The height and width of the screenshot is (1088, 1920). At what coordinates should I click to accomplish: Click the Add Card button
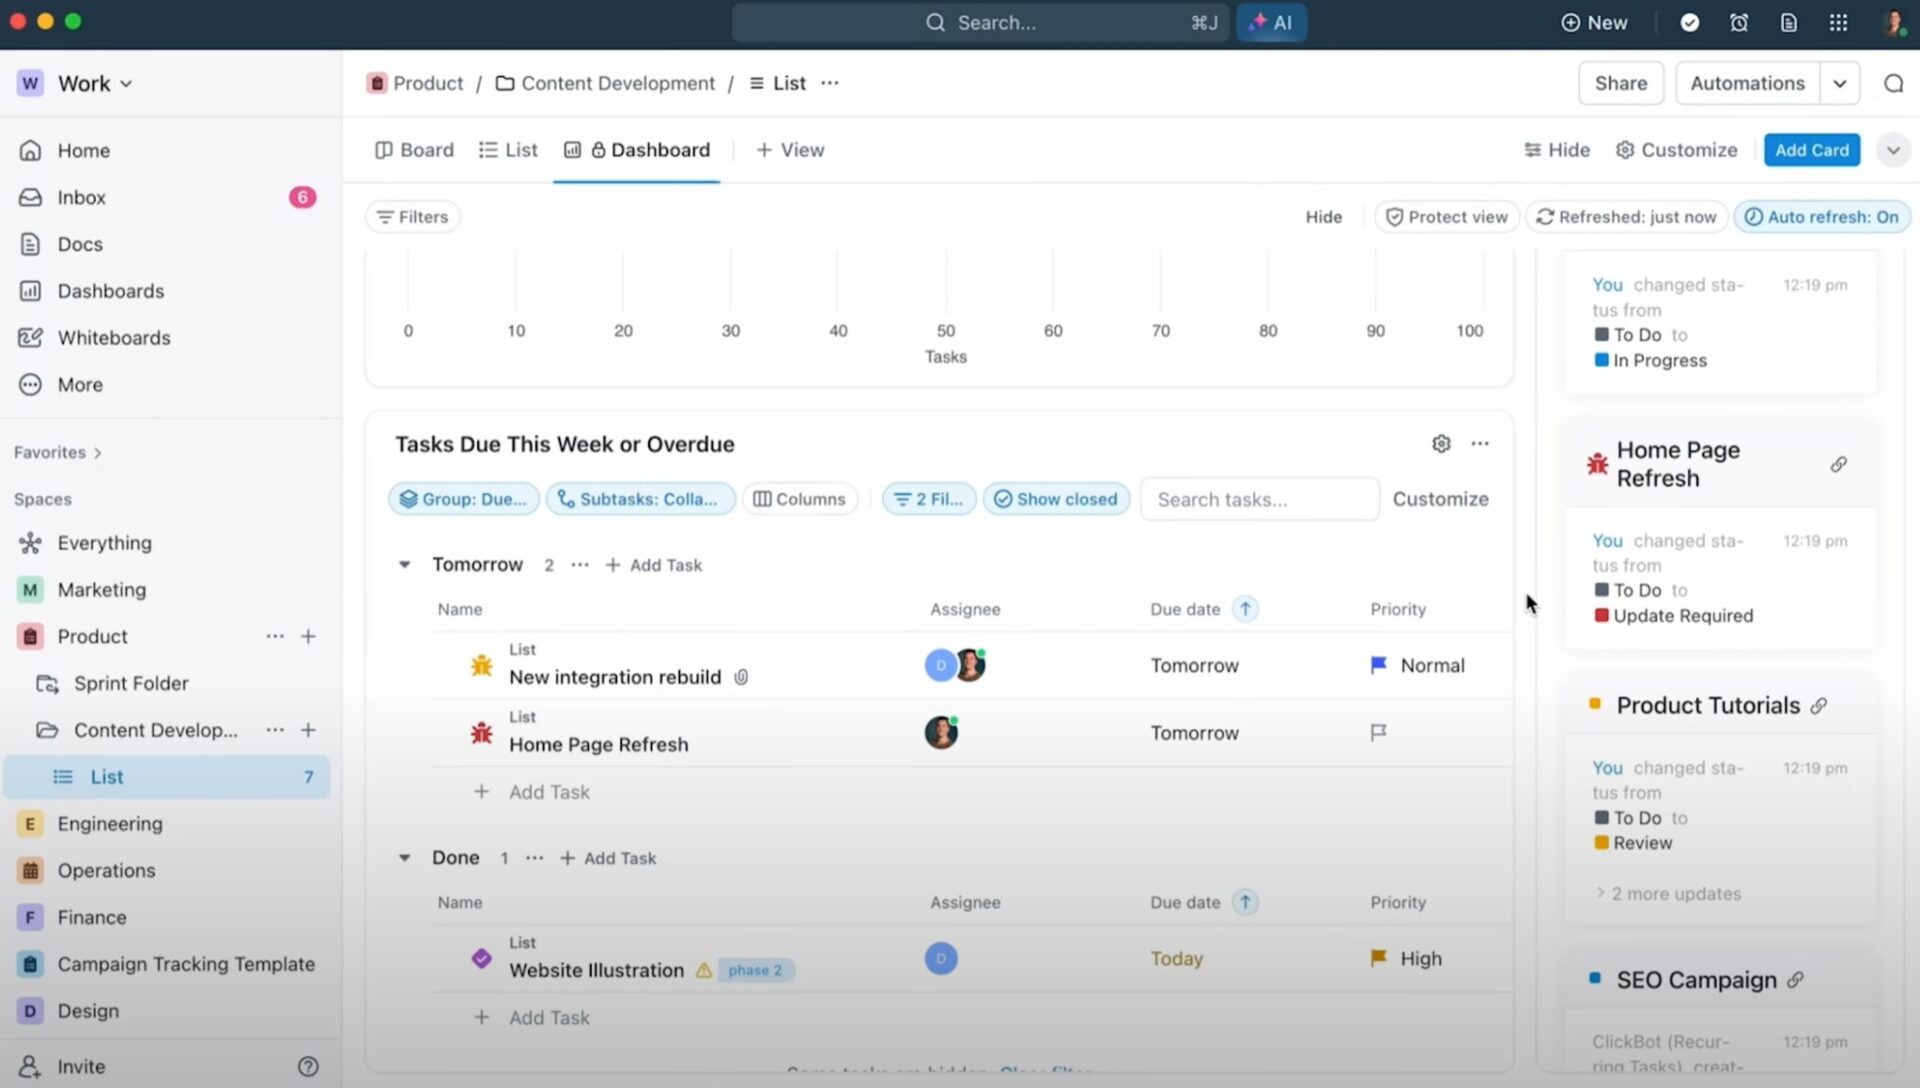pos(1811,150)
